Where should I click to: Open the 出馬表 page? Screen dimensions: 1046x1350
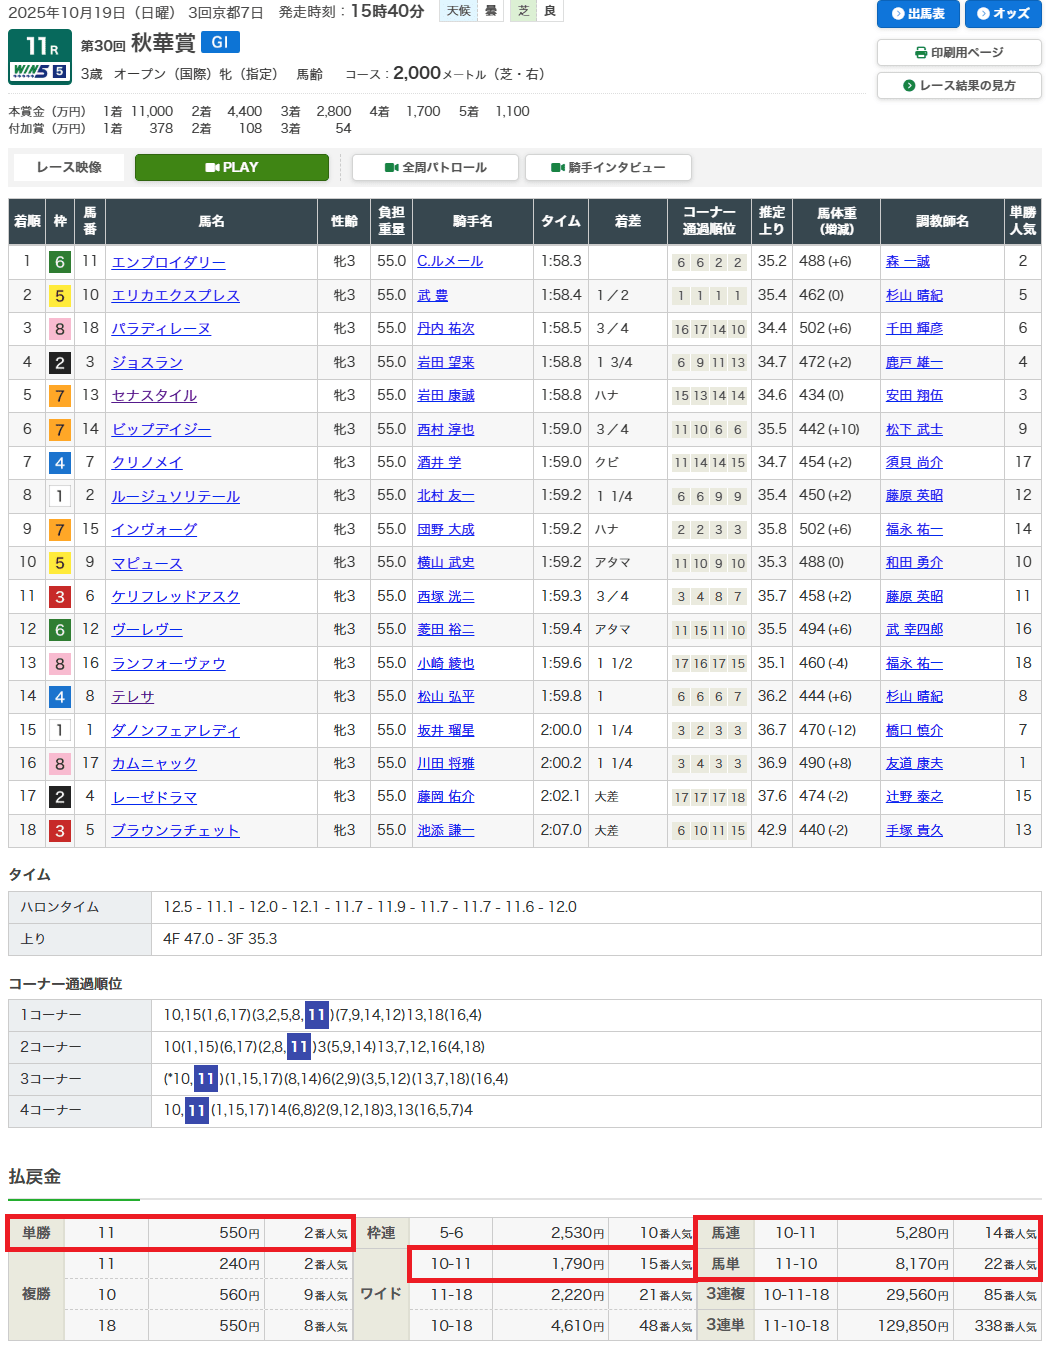918,14
